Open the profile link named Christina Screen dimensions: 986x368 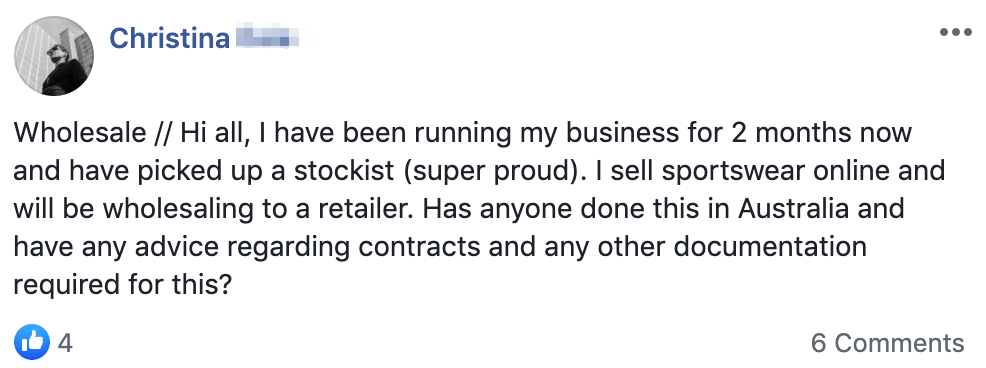pos(170,38)
